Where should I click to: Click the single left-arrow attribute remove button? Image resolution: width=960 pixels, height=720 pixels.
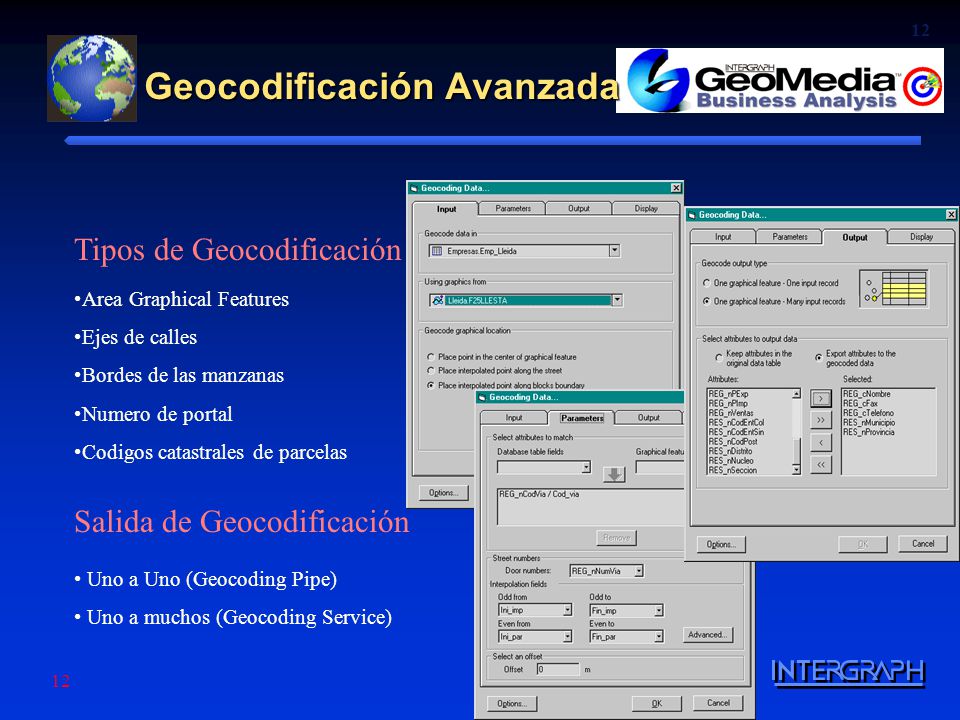click(821, 442)
